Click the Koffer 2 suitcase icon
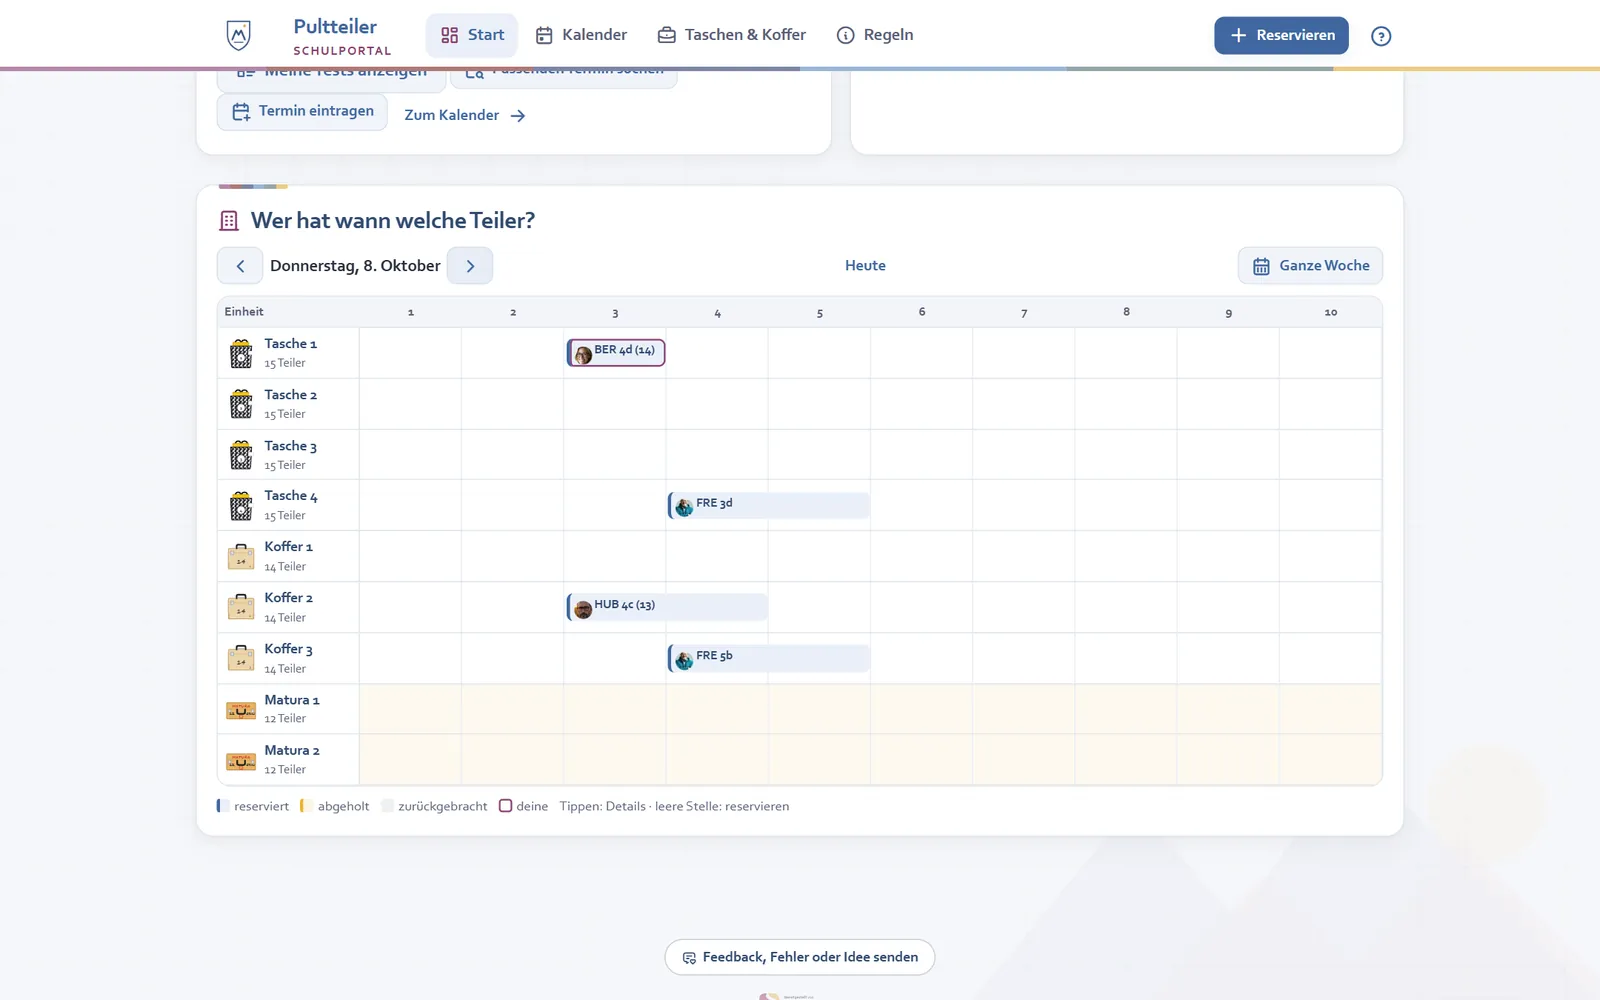1600x1000 pixels. coord(241,607)
